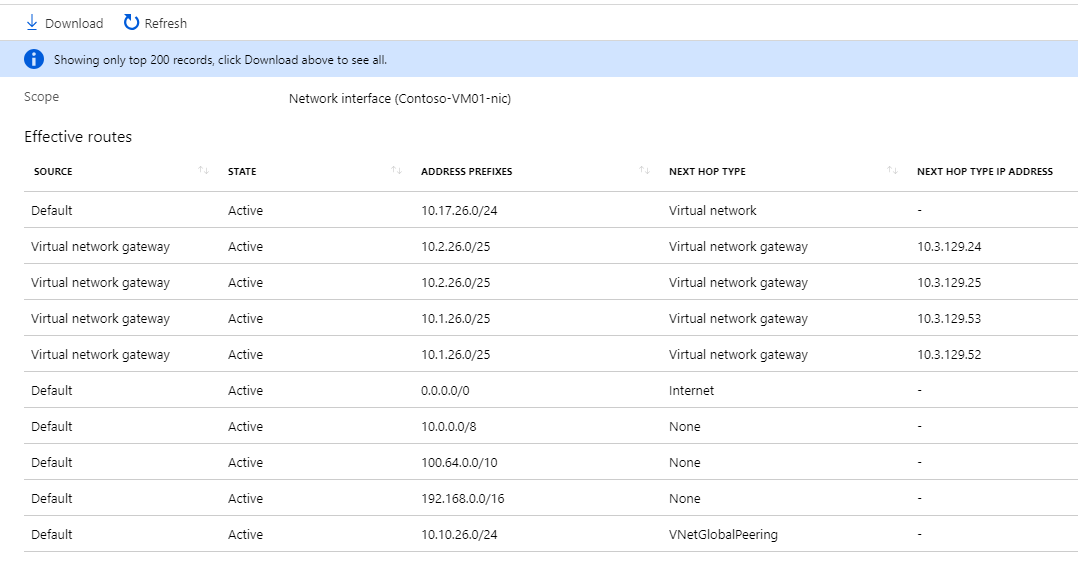This screenshot has width=1078, height=572.
Task: Click the Download button label
Action: coord(74,23)
